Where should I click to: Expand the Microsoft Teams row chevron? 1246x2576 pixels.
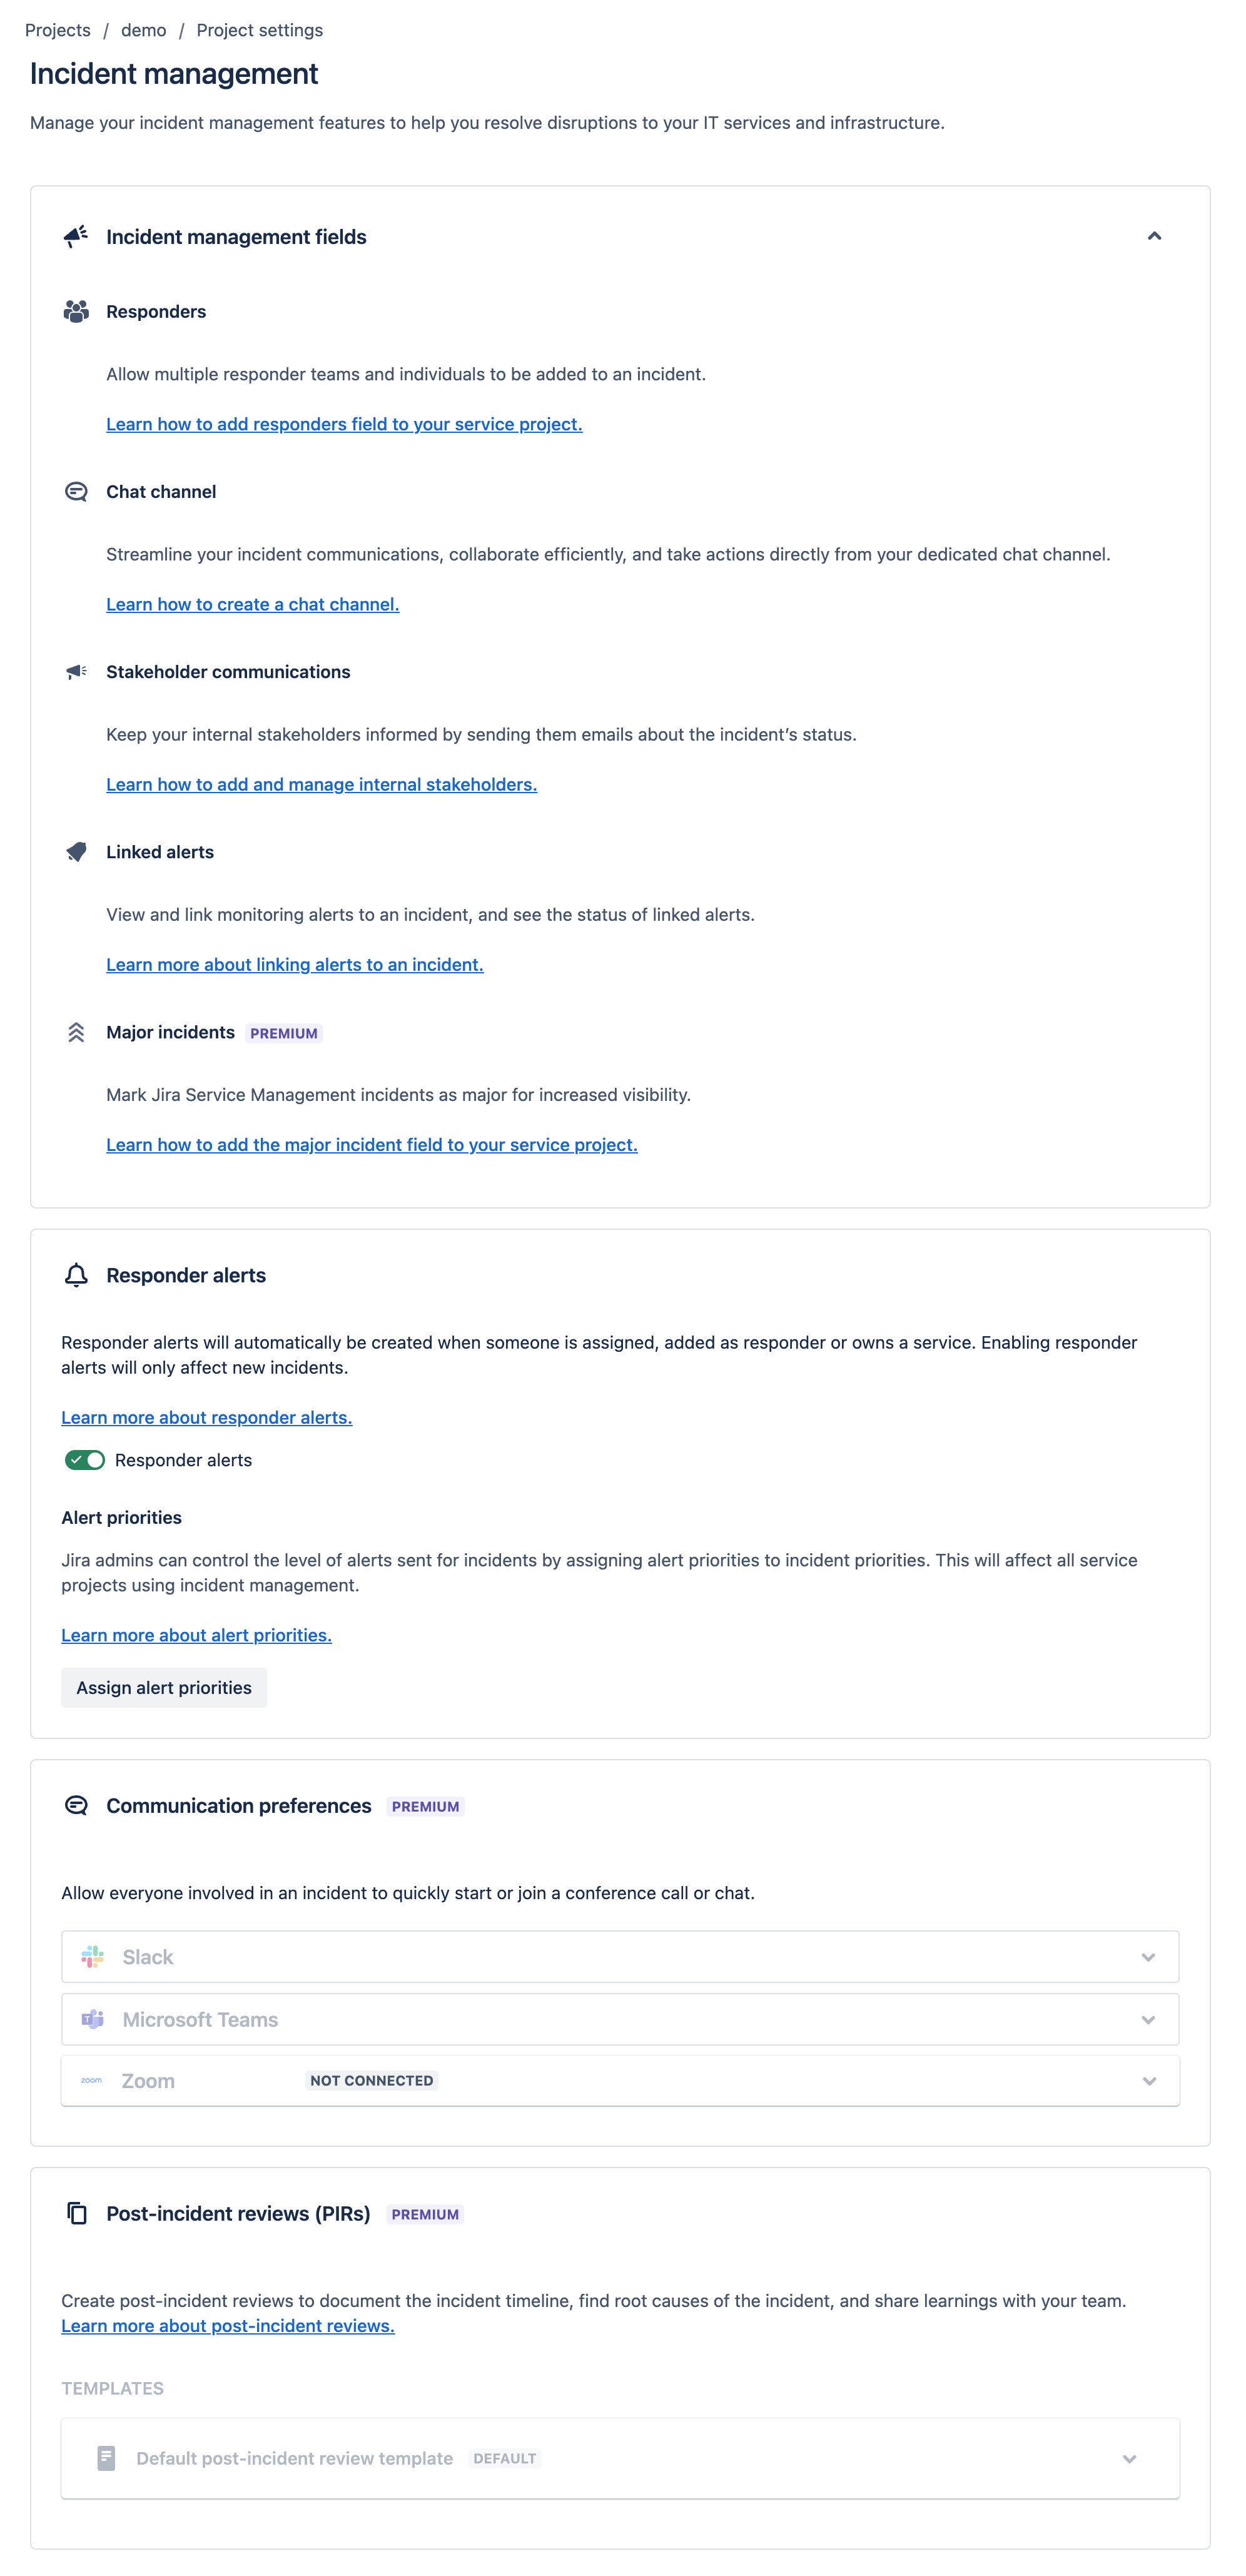pos(1148,2020)
